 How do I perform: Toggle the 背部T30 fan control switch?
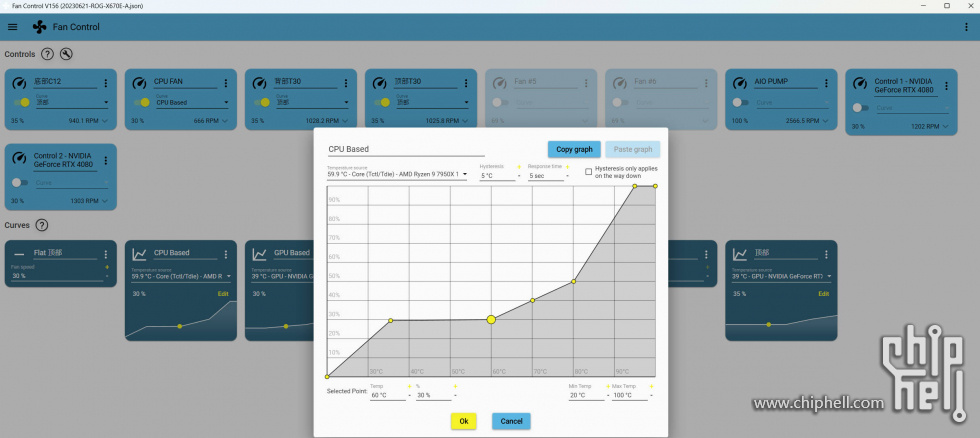pyautogui.click(x=261, y=102)
